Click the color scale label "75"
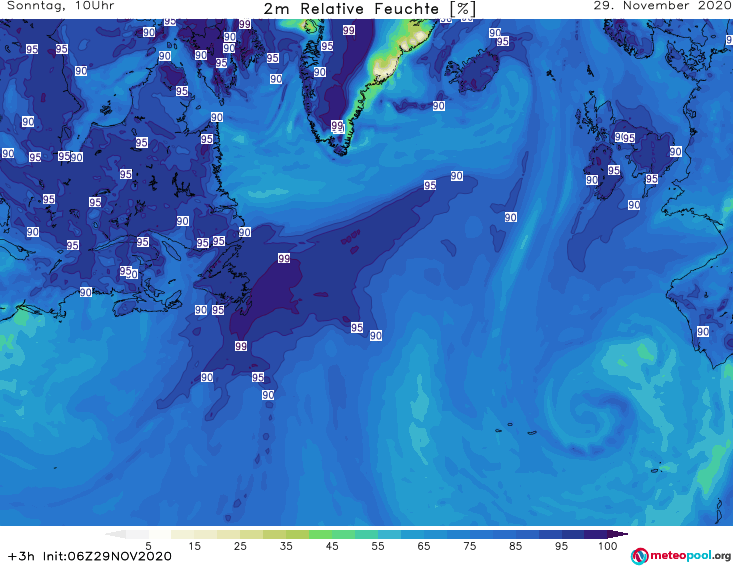Image resolution: width=733 pixels, height=566 pixels. 469,546
